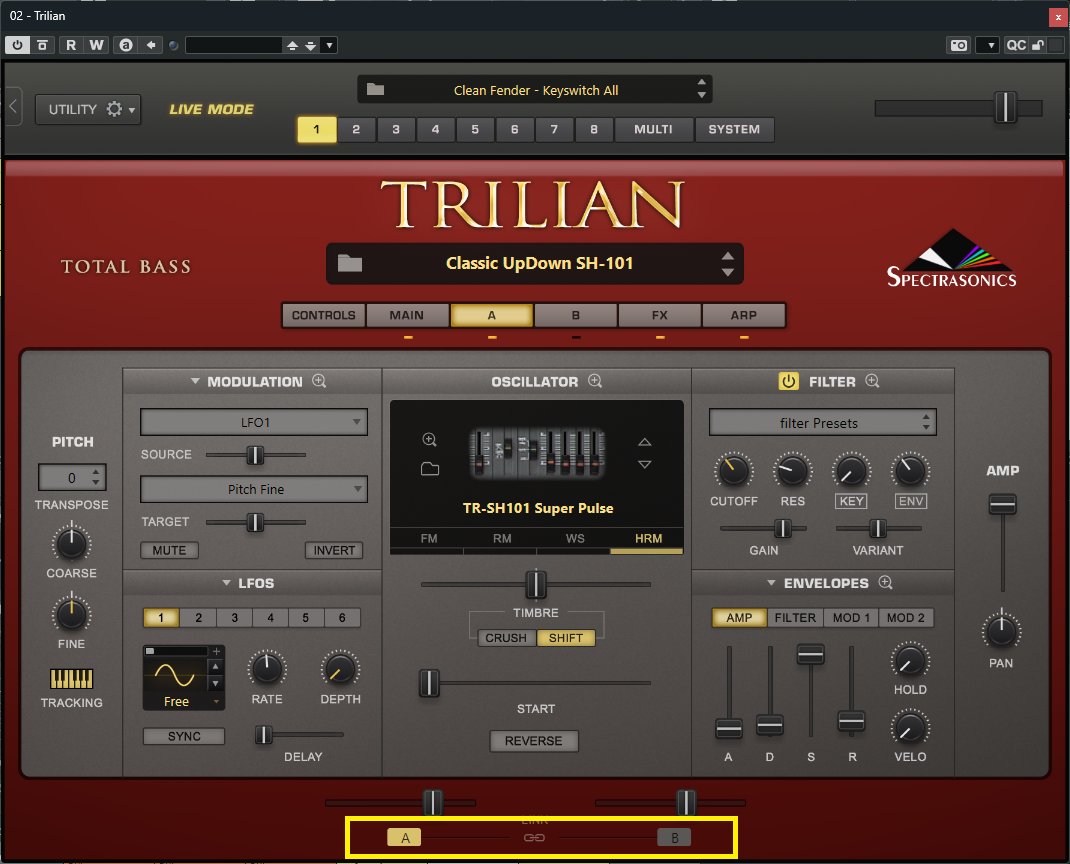Enable SYNC for LFO 1
Viewport: 1070px width, 864px height.
coord(184,736)
